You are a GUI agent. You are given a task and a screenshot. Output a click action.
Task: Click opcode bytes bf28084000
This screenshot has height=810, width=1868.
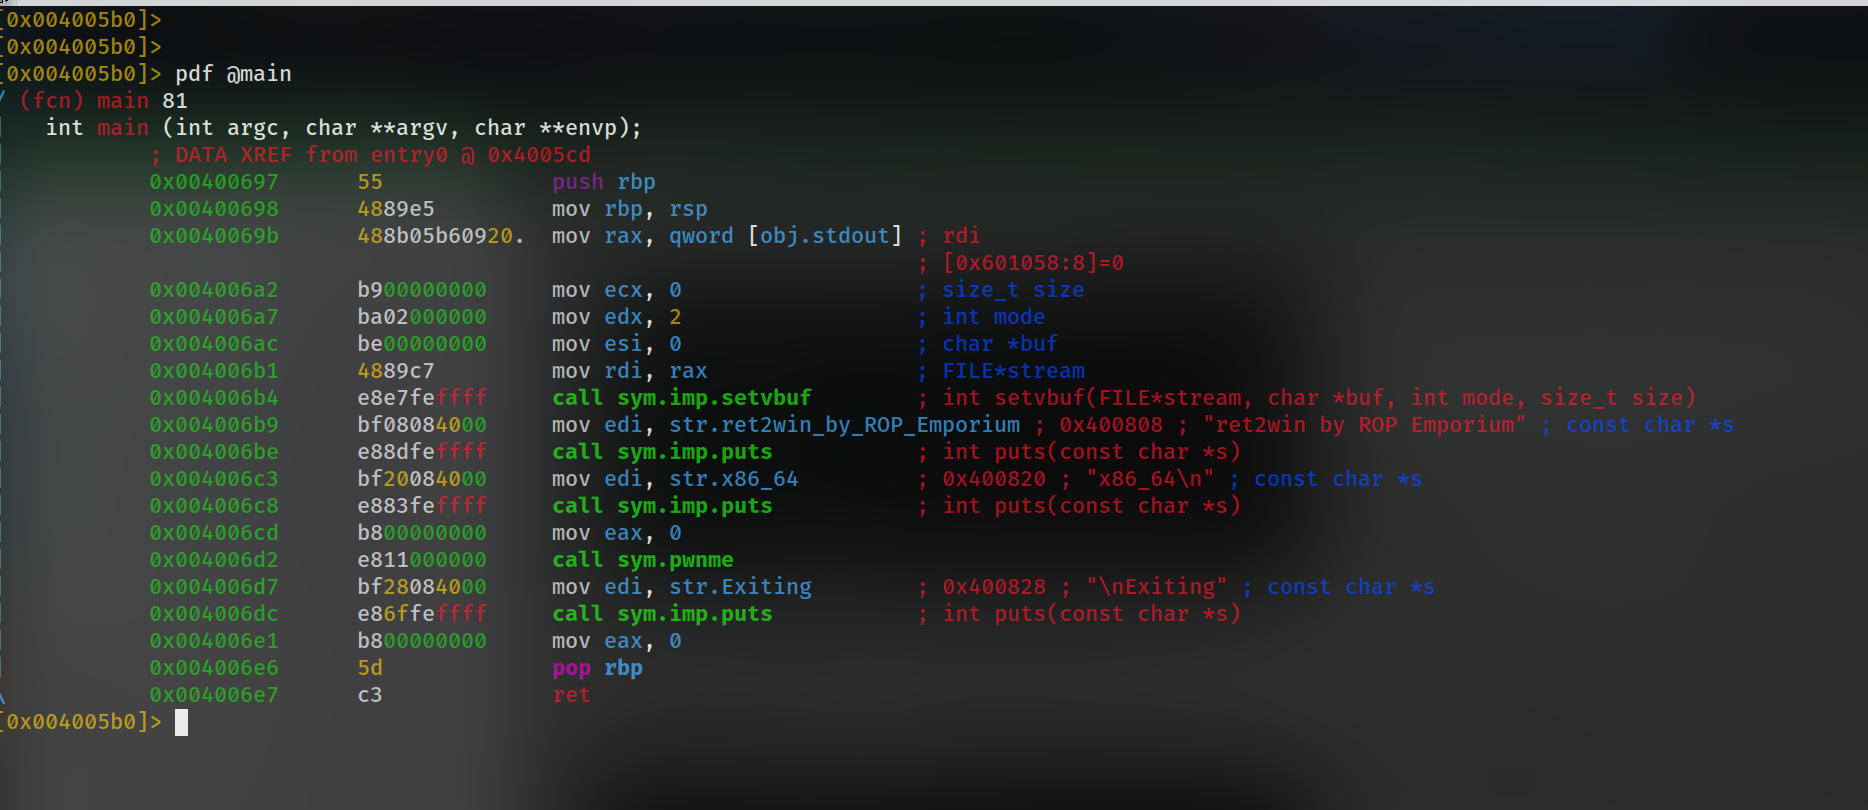(422, 587)
